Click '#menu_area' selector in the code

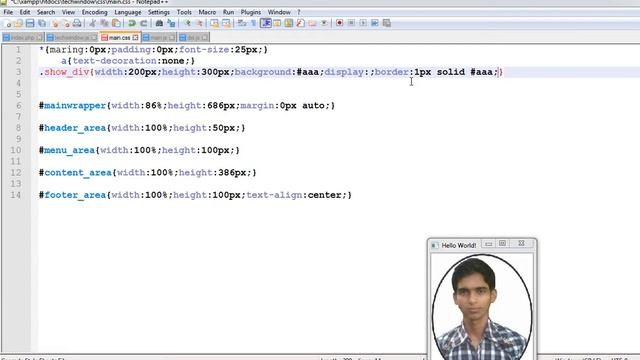pyautogui.click(x=67, y=150)
